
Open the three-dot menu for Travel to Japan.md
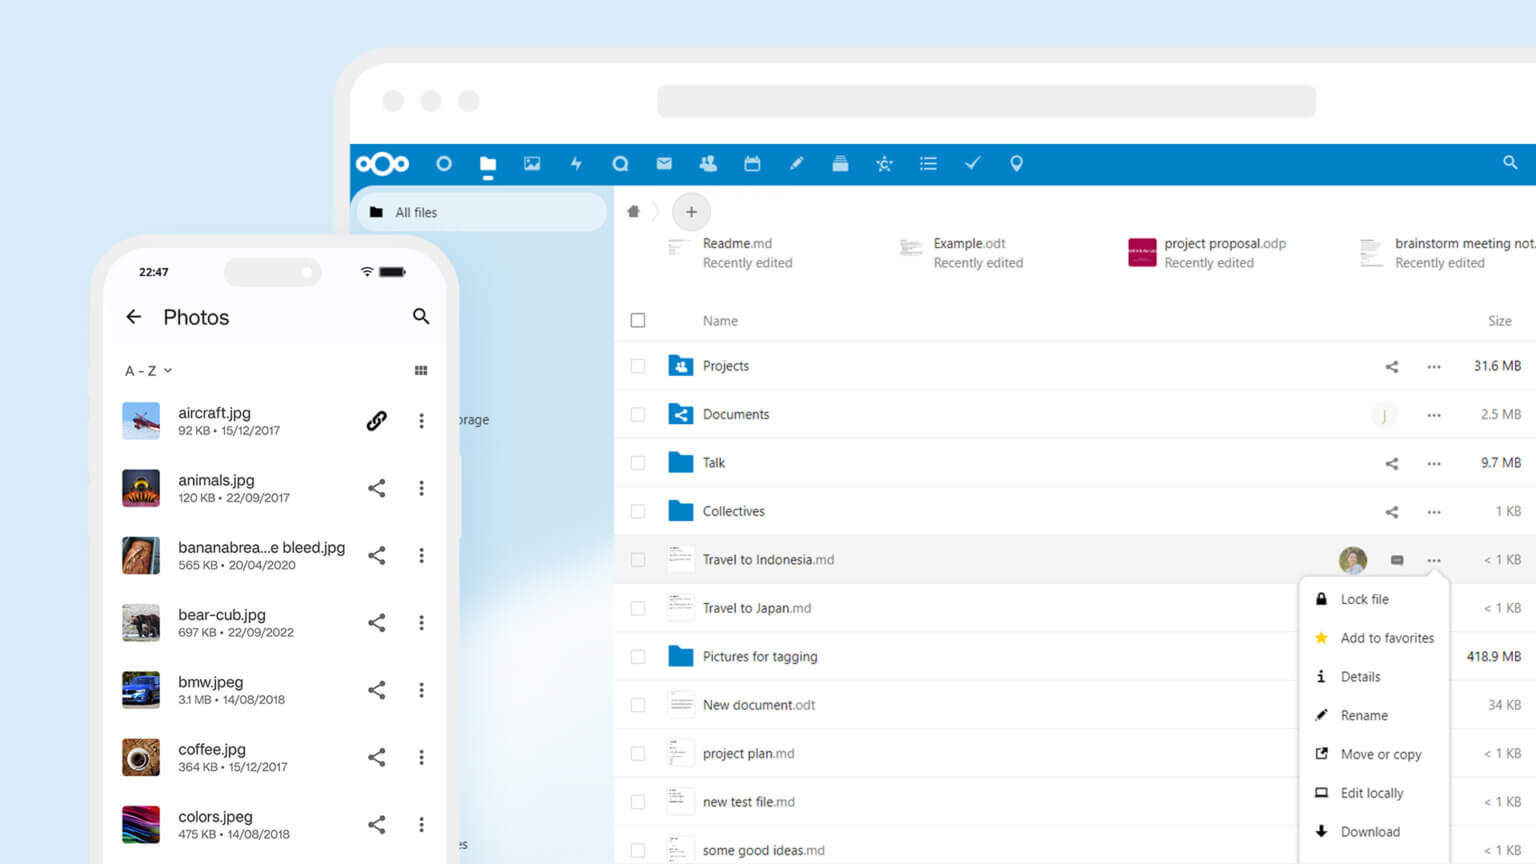pyautogui.click(x=1434, y=608)
